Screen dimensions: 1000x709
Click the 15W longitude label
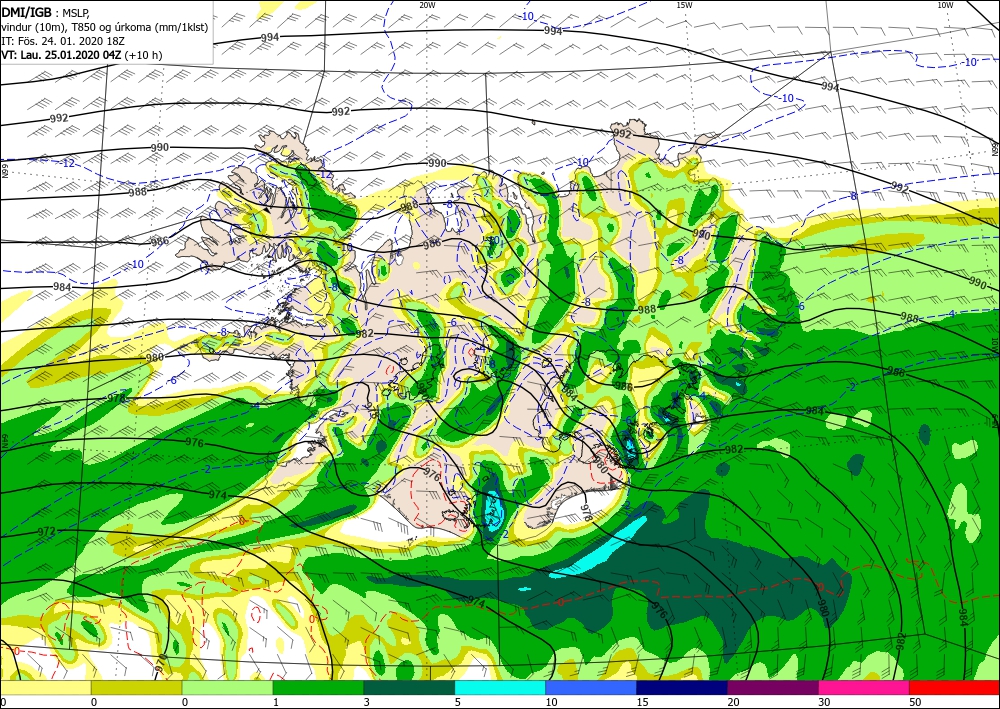(684, 5)
